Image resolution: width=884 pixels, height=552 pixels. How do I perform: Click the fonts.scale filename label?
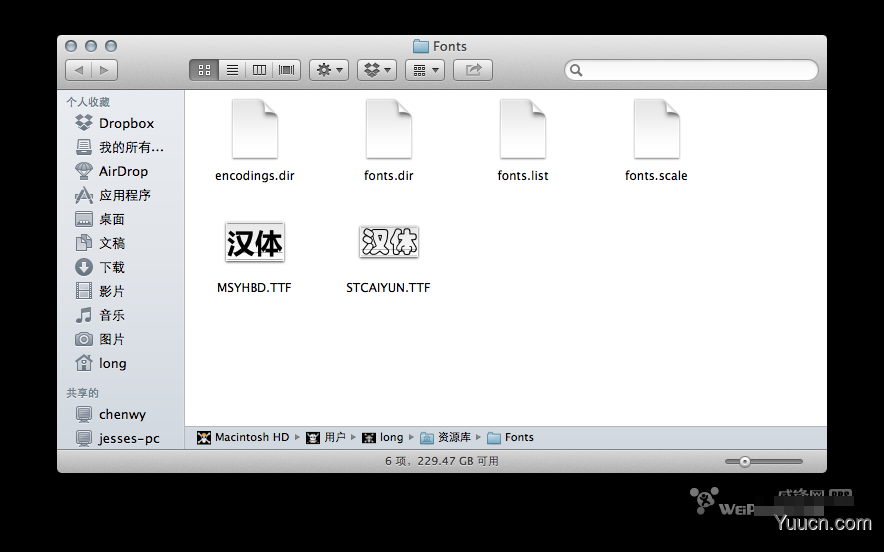656,176
